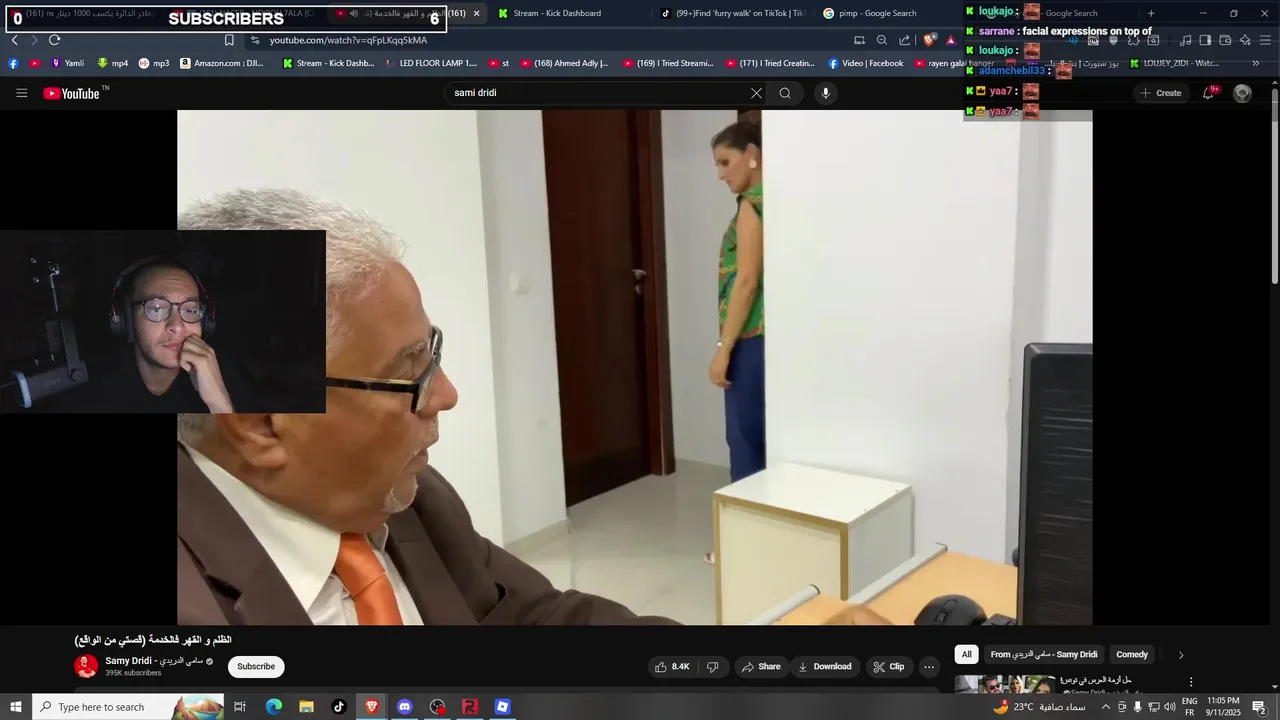Open 'Amazon.com : DJI...' bookmark
Image resolution: width=1280 pixels, height=720 pixels.
222,63
